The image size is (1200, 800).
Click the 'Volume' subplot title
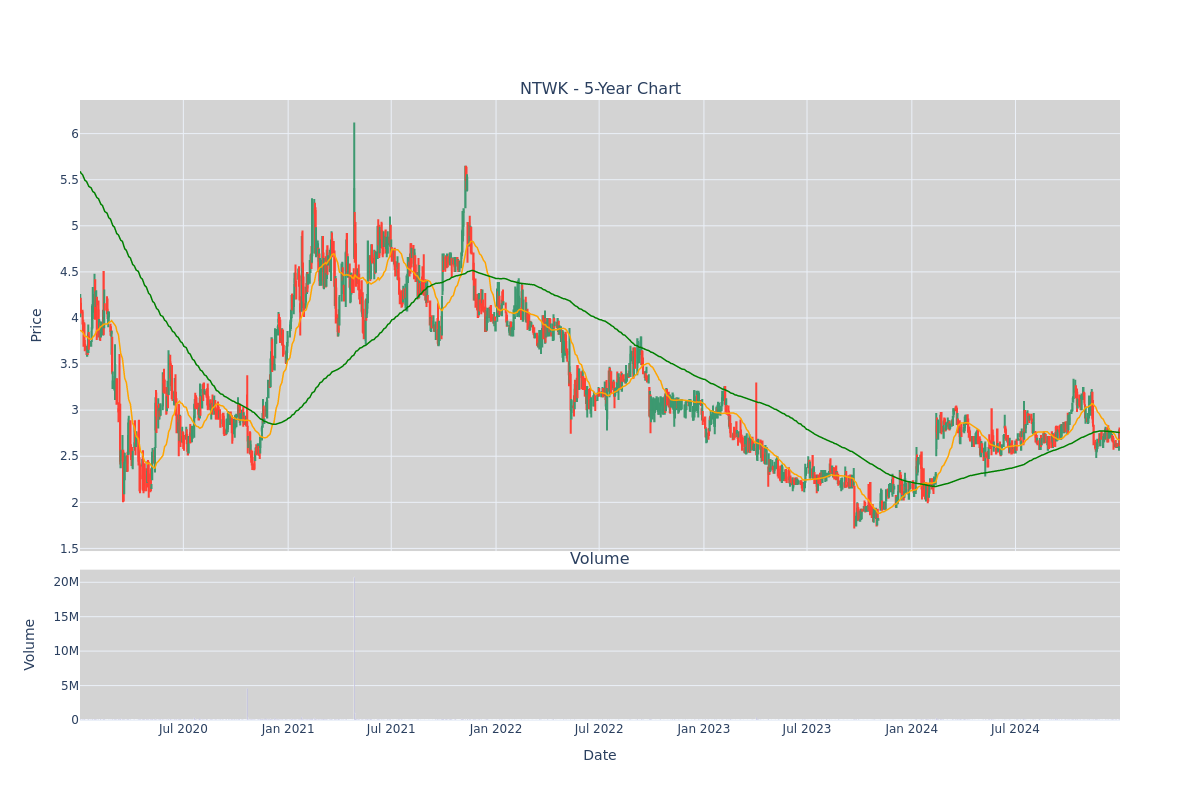coord(600,559)
